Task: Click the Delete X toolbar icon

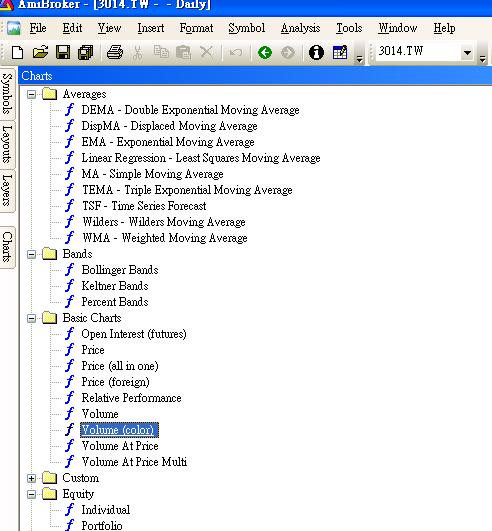Action: point(207,52)
